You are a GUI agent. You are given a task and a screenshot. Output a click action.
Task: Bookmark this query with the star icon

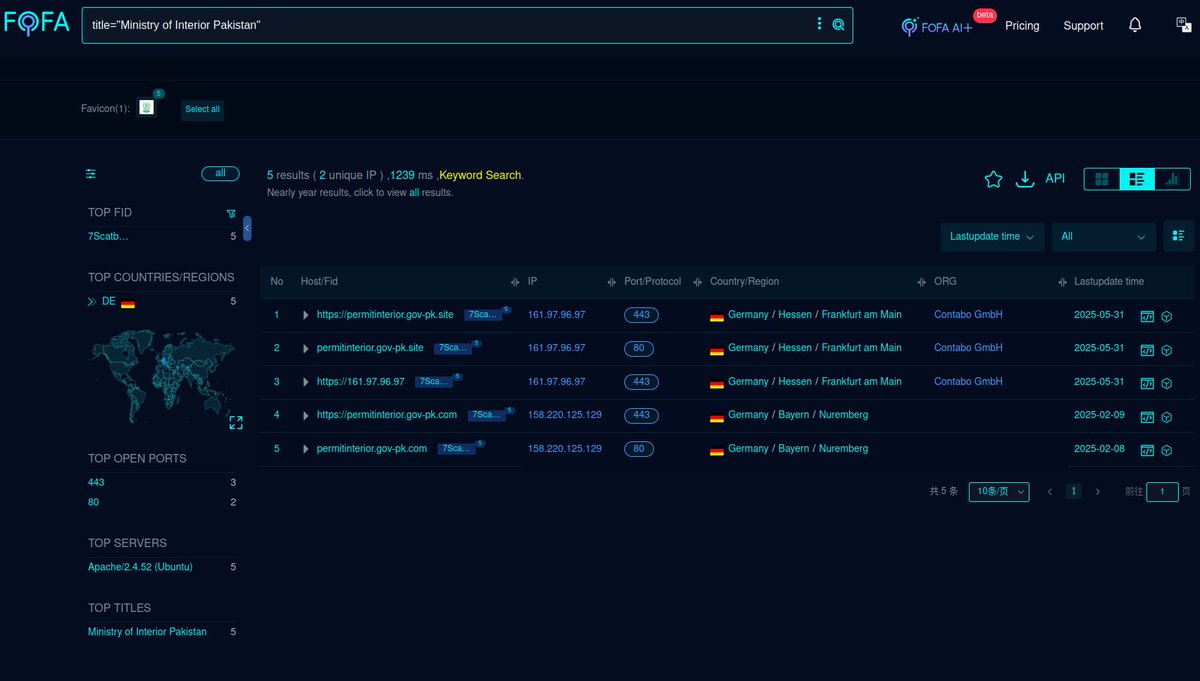993,179
